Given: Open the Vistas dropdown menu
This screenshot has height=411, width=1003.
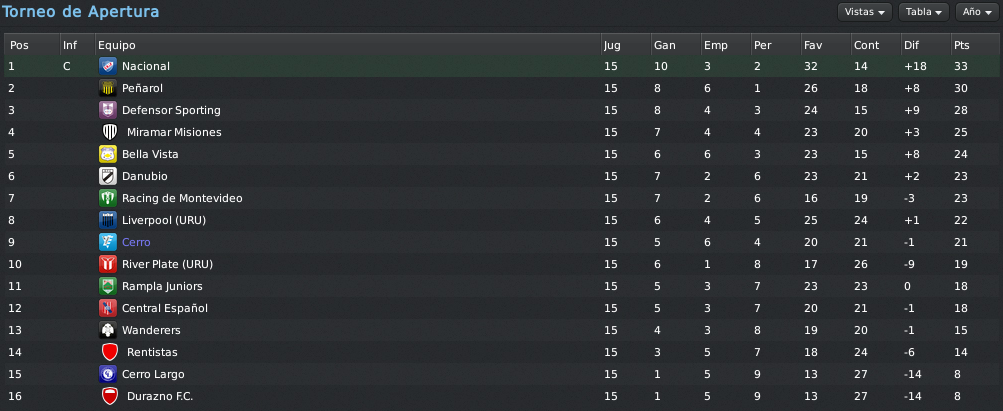Looking at the screenshot, I should (x=864, y=12).
